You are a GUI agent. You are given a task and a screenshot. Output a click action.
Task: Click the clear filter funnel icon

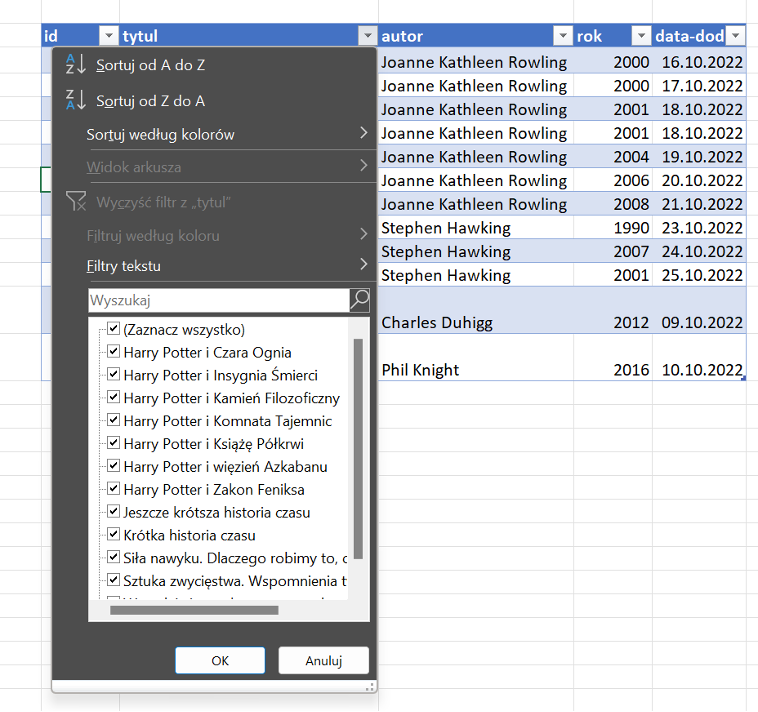point(76,202)
